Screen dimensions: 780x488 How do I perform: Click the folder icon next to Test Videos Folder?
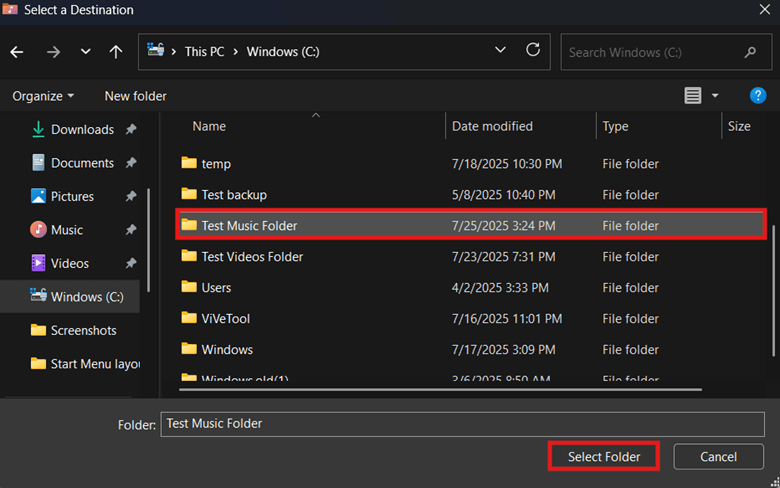pos(189,256)
